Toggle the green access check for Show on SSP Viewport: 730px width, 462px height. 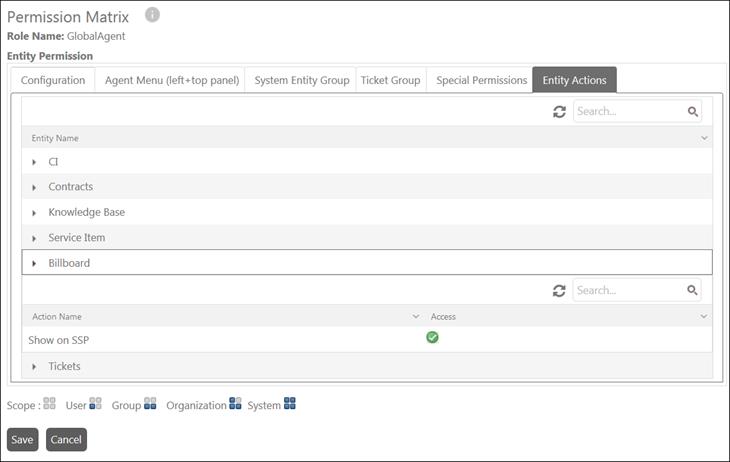[x=432, y=338]
